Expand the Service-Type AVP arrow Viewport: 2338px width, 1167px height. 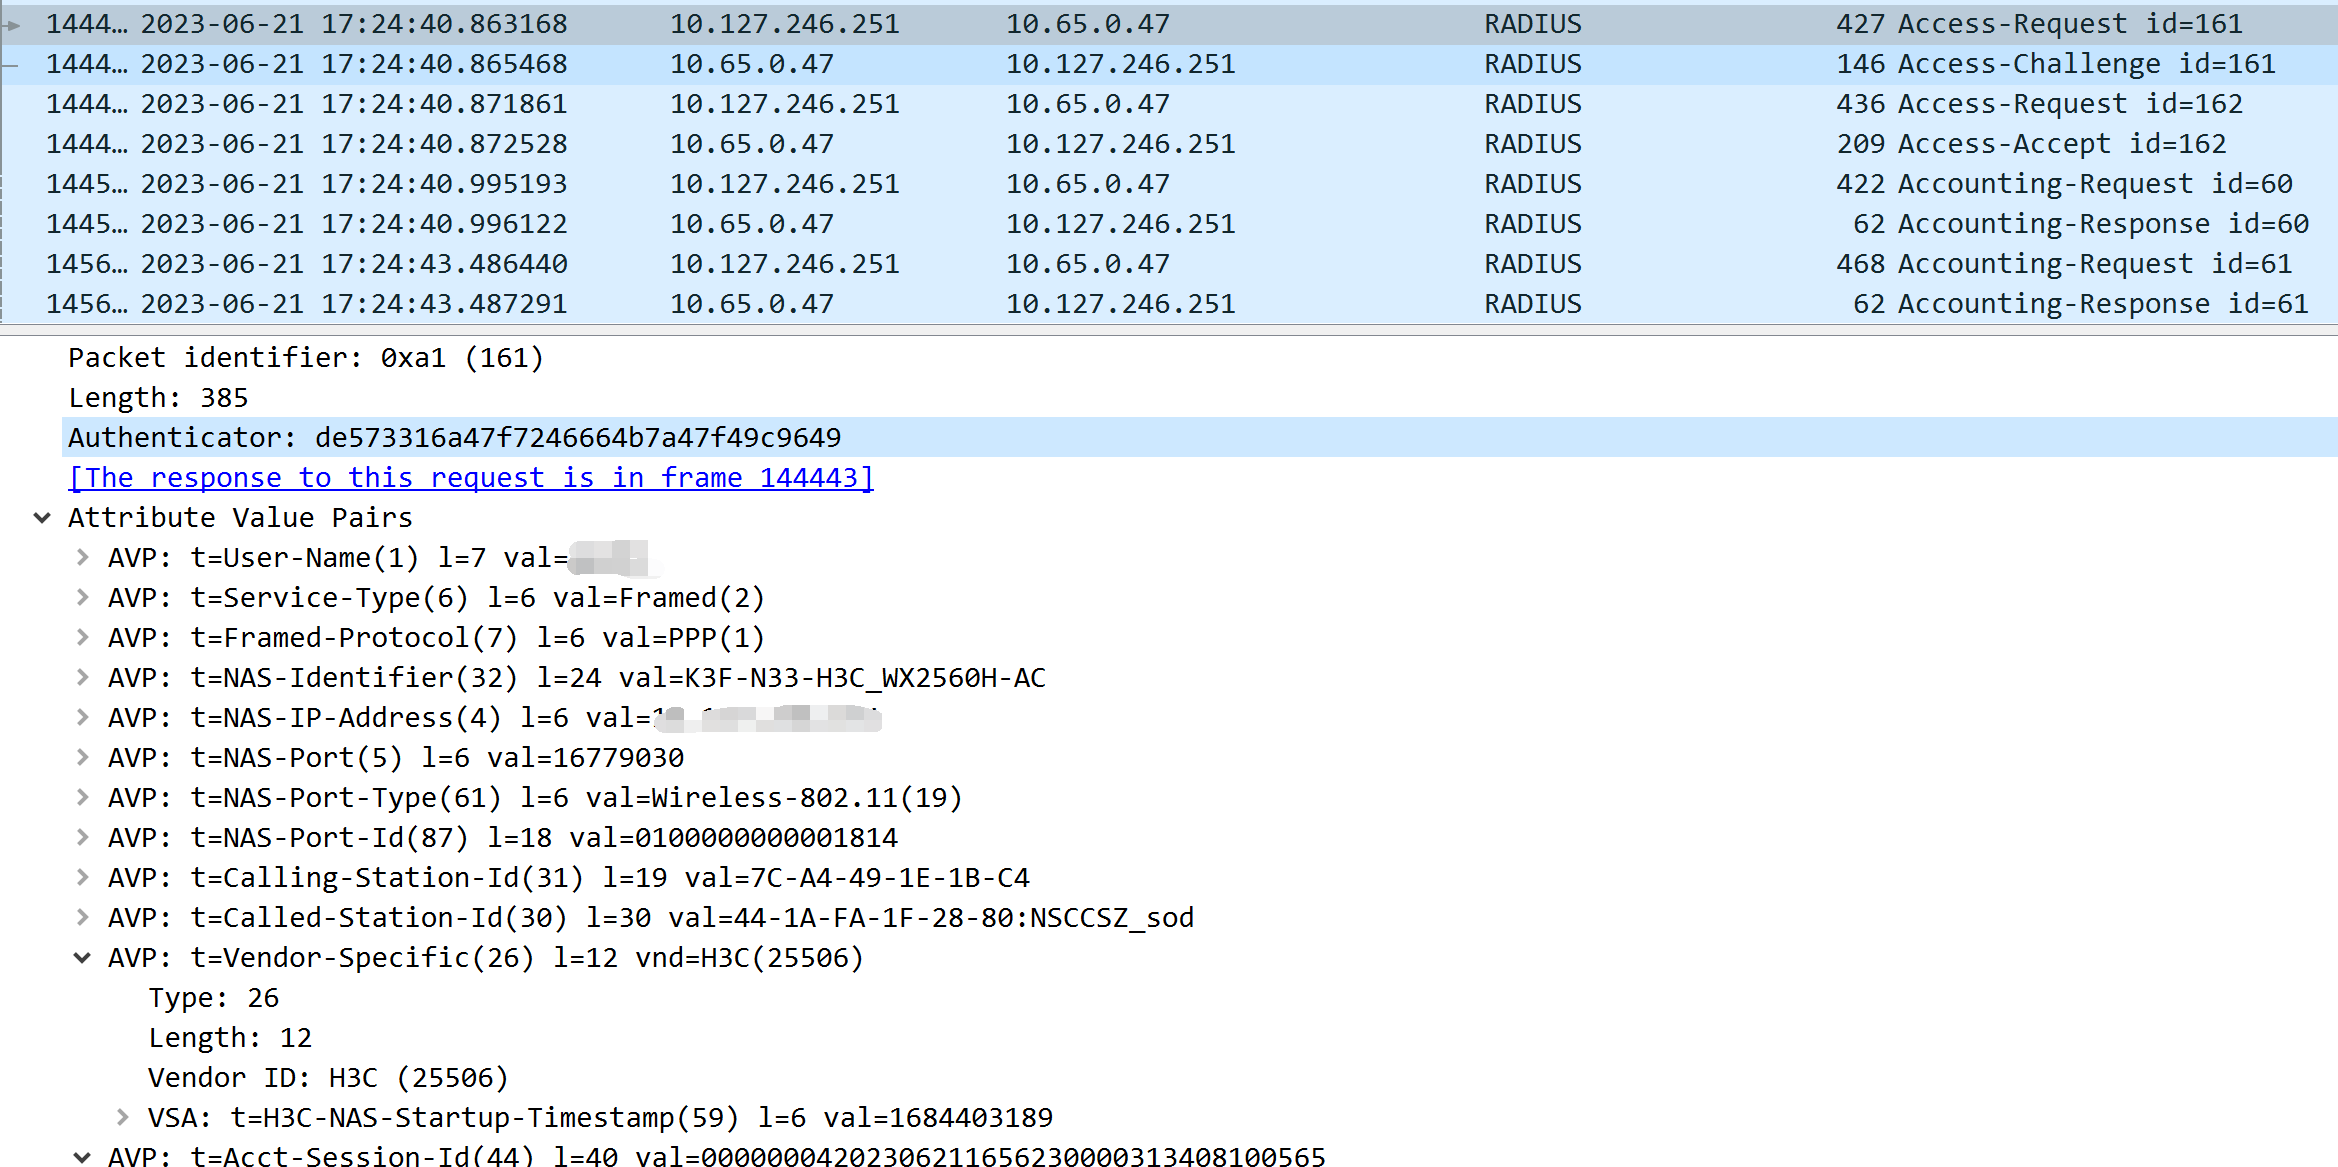tap(83, 597)
